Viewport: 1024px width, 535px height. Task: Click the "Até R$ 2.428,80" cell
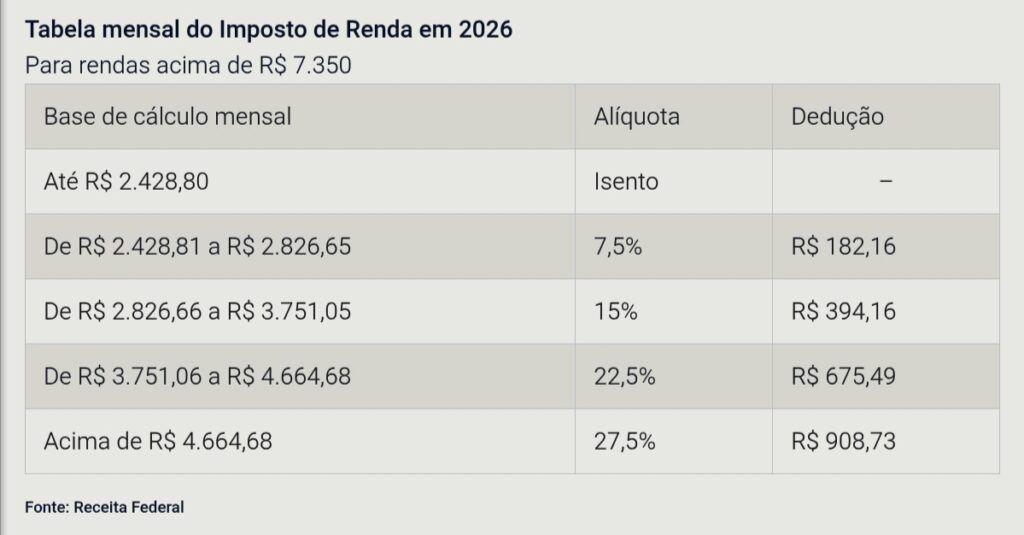[126, 181]
